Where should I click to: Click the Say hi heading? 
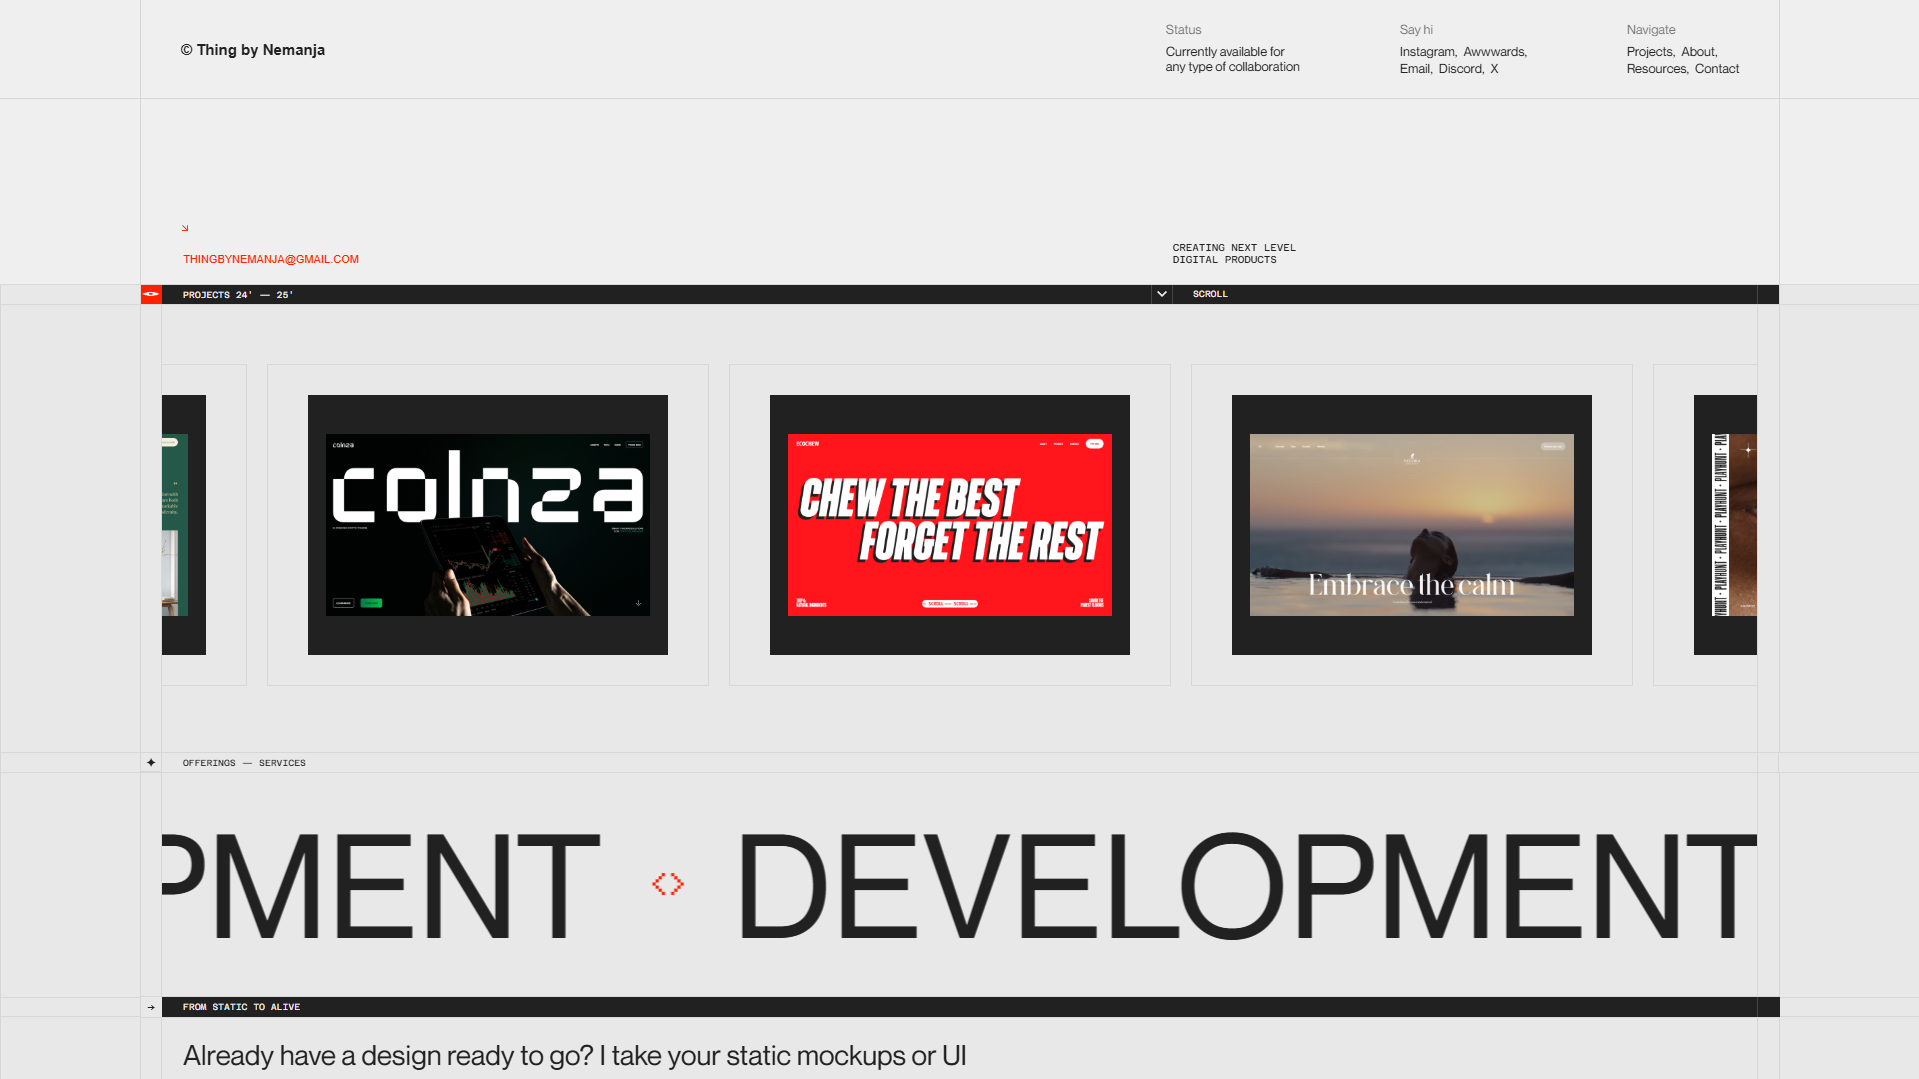pos(1416,30)
